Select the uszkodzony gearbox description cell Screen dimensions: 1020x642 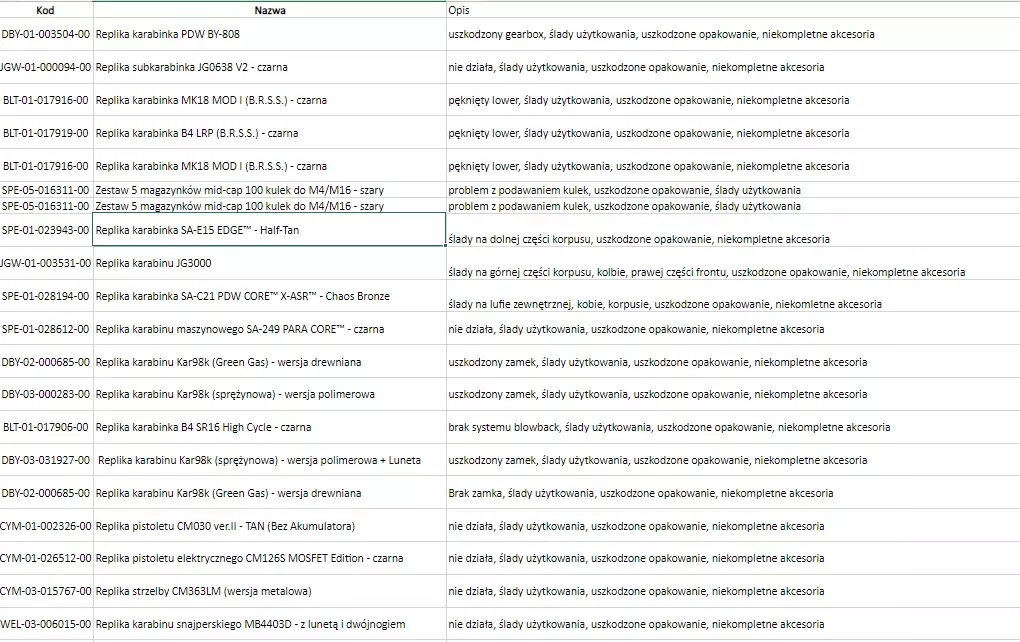click(661, 34)
